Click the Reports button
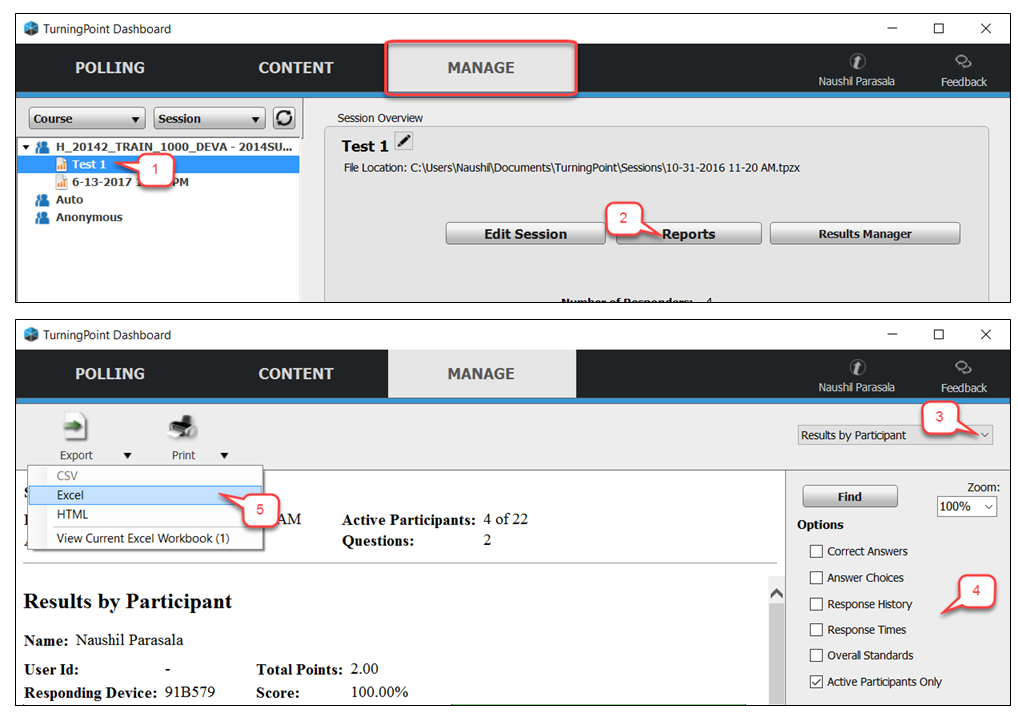 point(688,234)
